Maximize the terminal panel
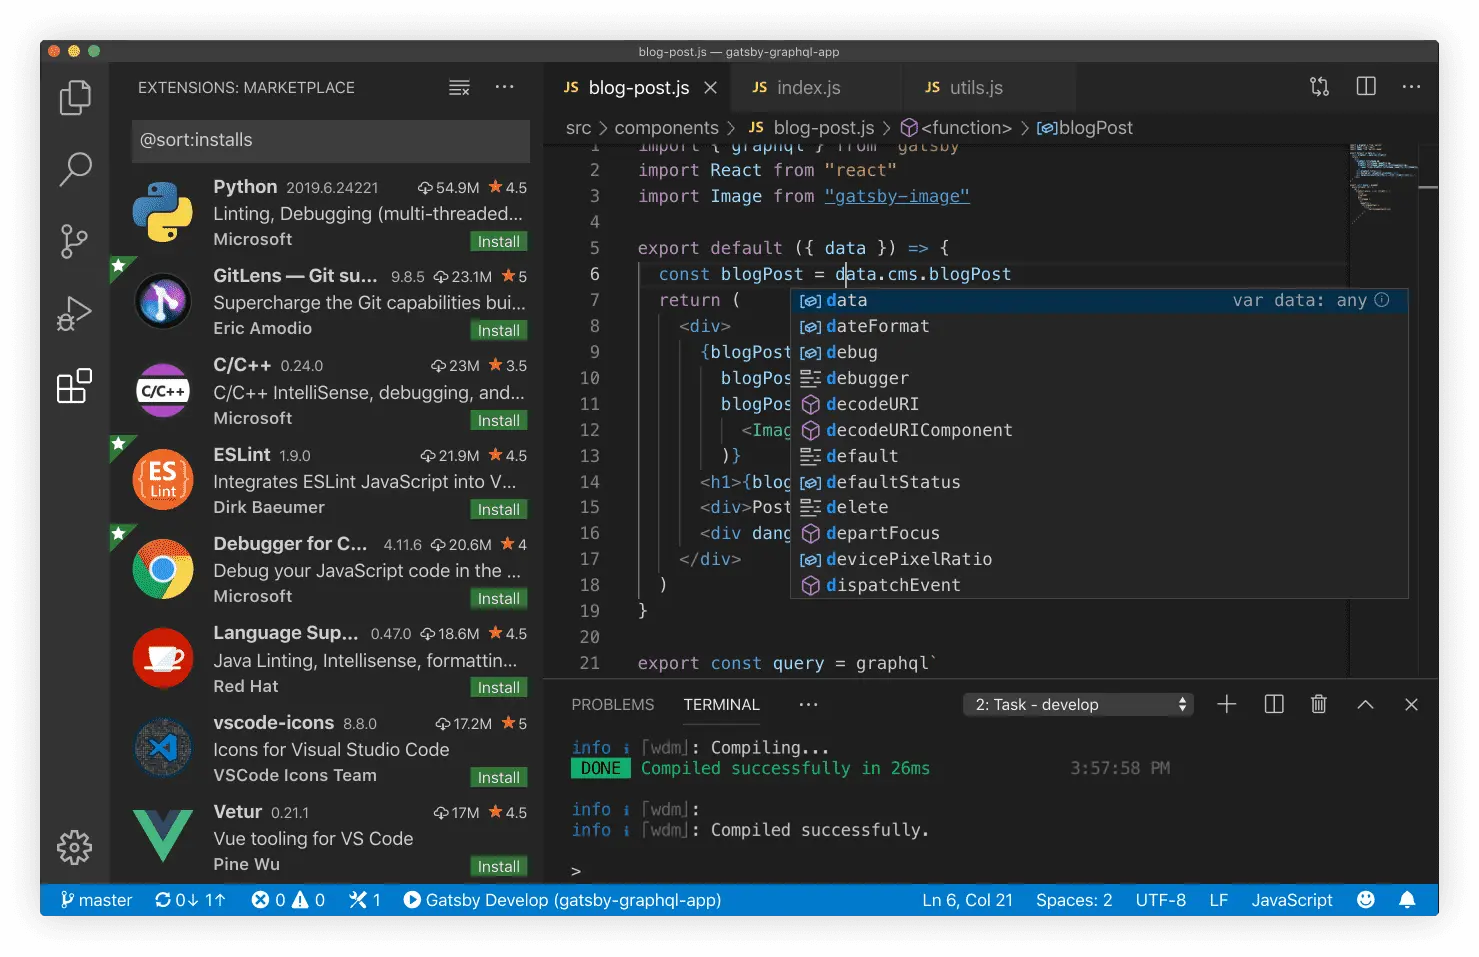 [x=1365, y=704]
